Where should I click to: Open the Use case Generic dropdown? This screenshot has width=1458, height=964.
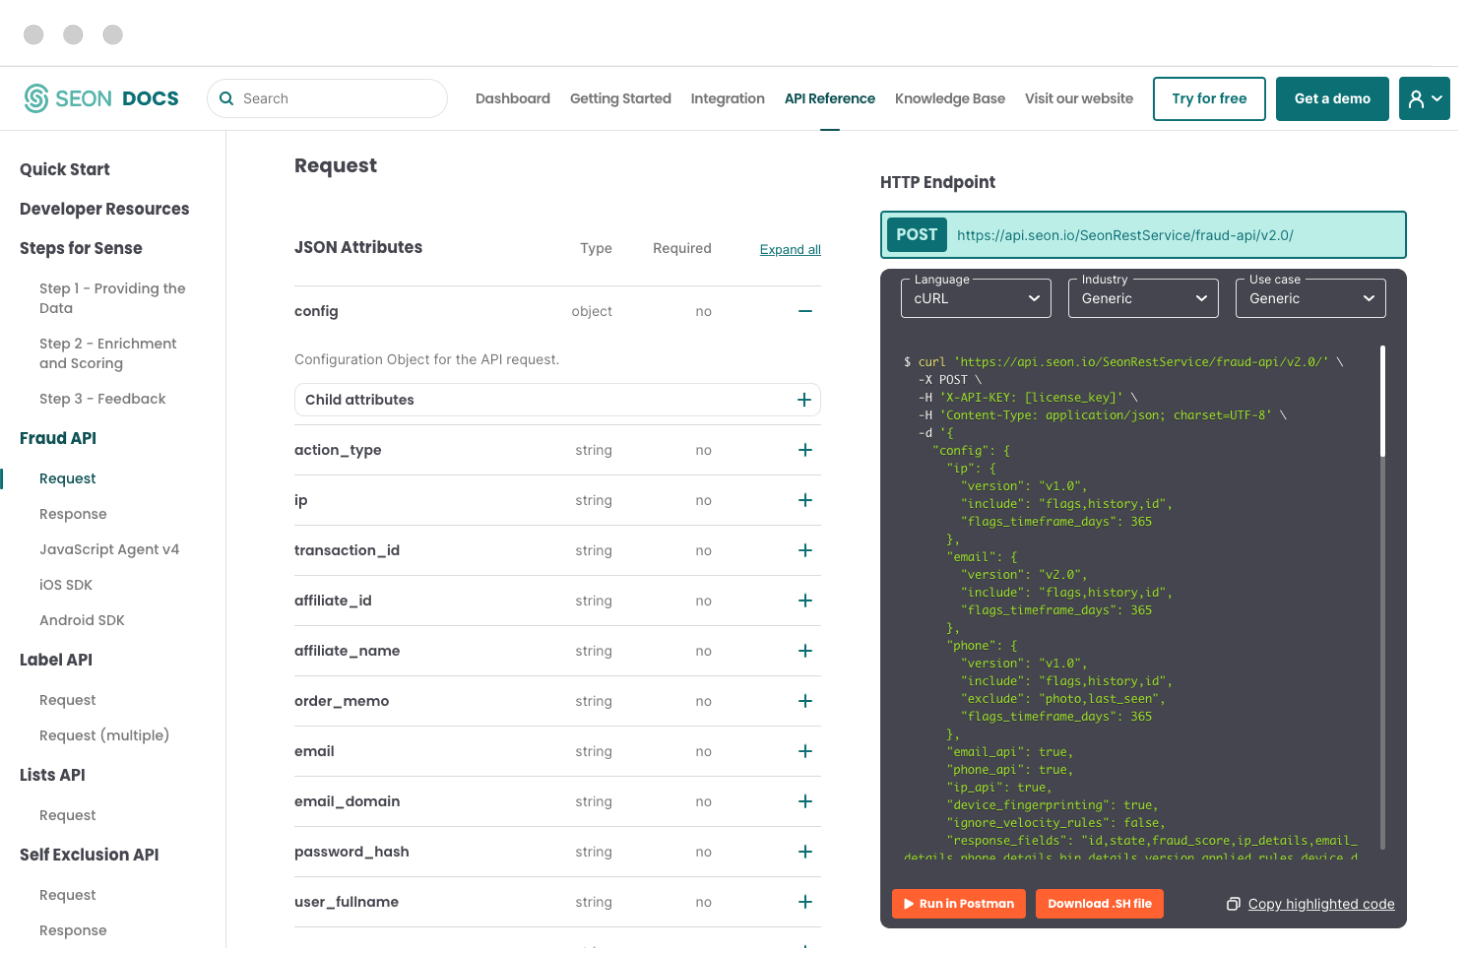pyautogui.click(x=1311, y=298)
